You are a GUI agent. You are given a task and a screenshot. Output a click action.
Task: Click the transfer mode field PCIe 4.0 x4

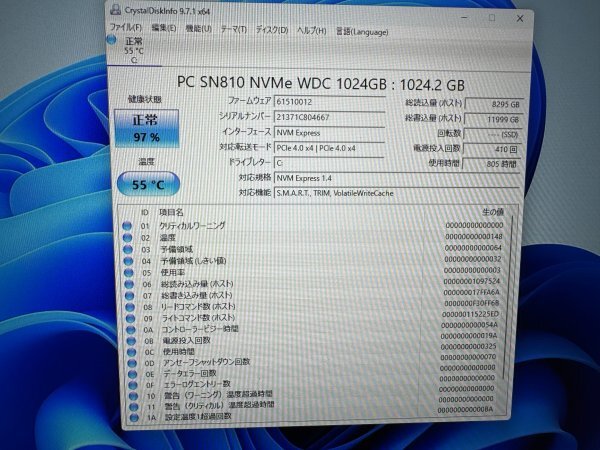coord(329,148)
